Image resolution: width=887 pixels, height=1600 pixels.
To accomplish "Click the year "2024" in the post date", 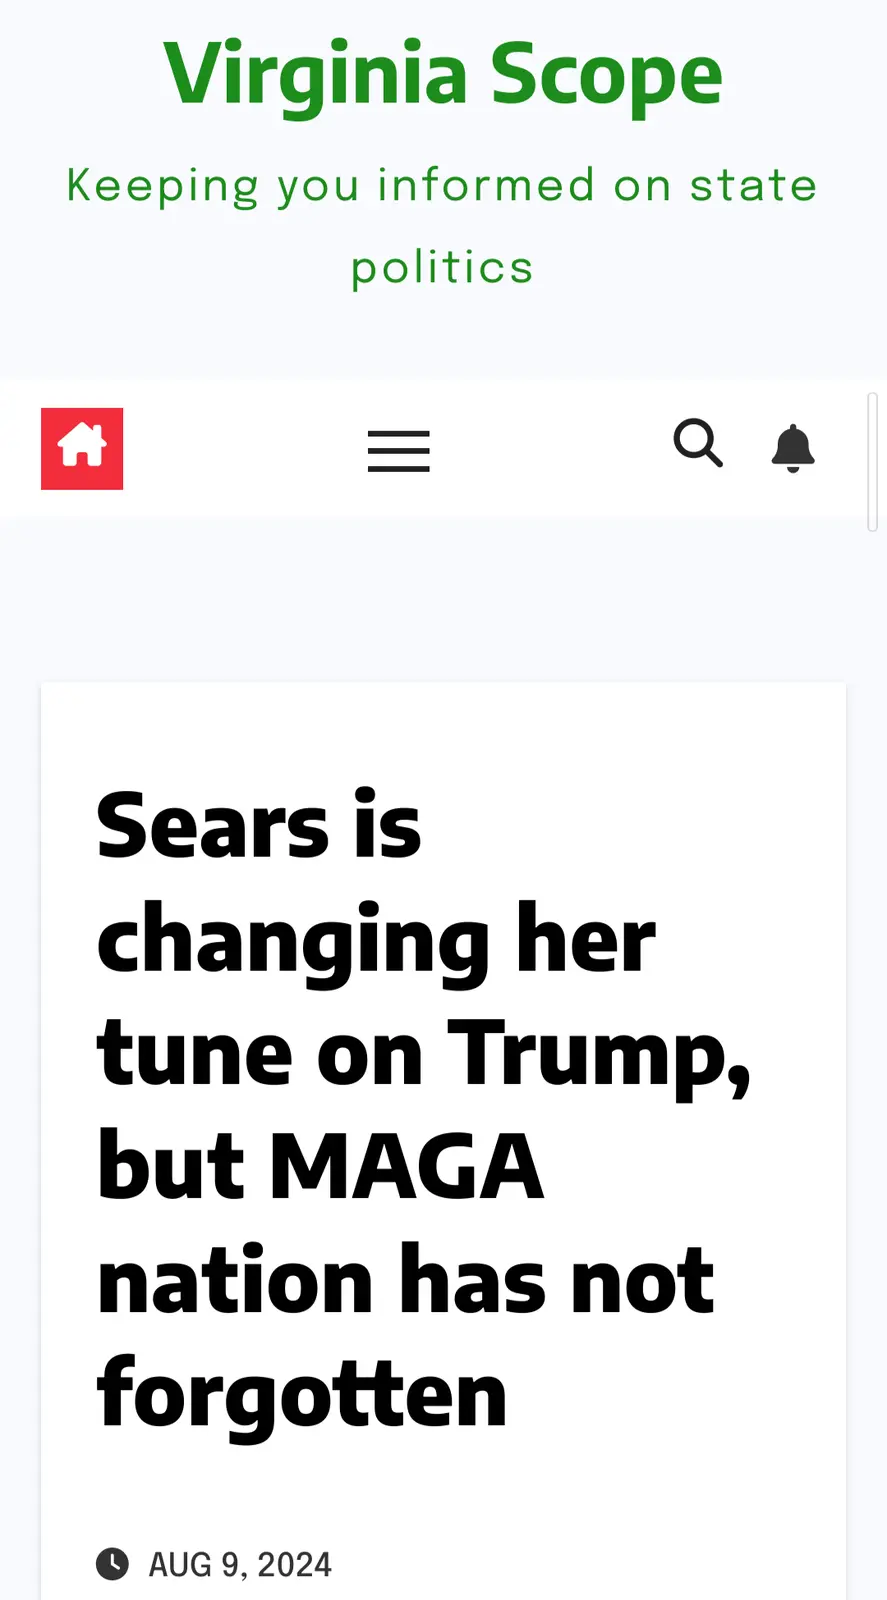I will coord(294,1564).
